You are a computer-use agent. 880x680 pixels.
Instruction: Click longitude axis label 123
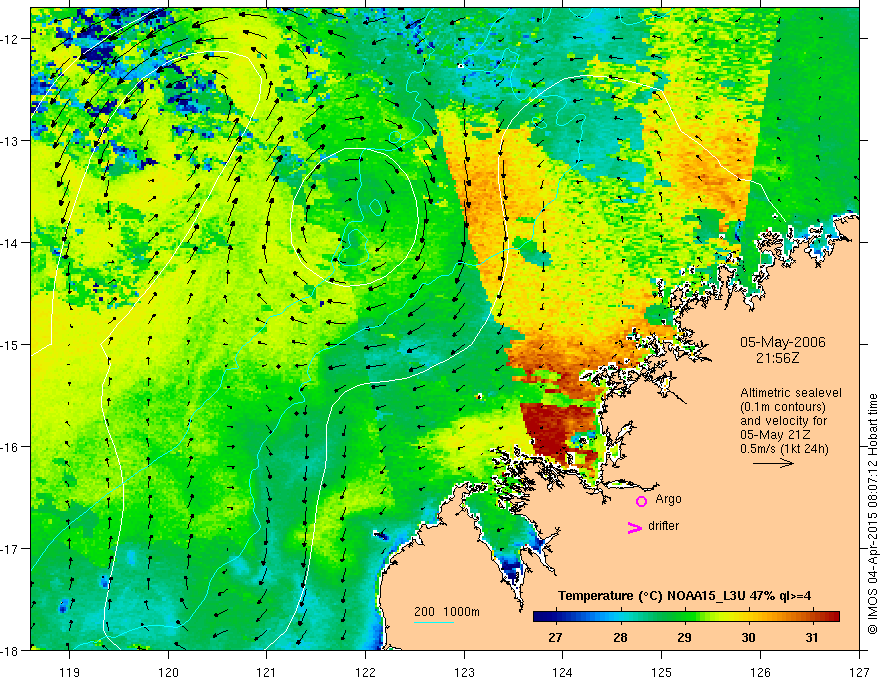point(464,672)
